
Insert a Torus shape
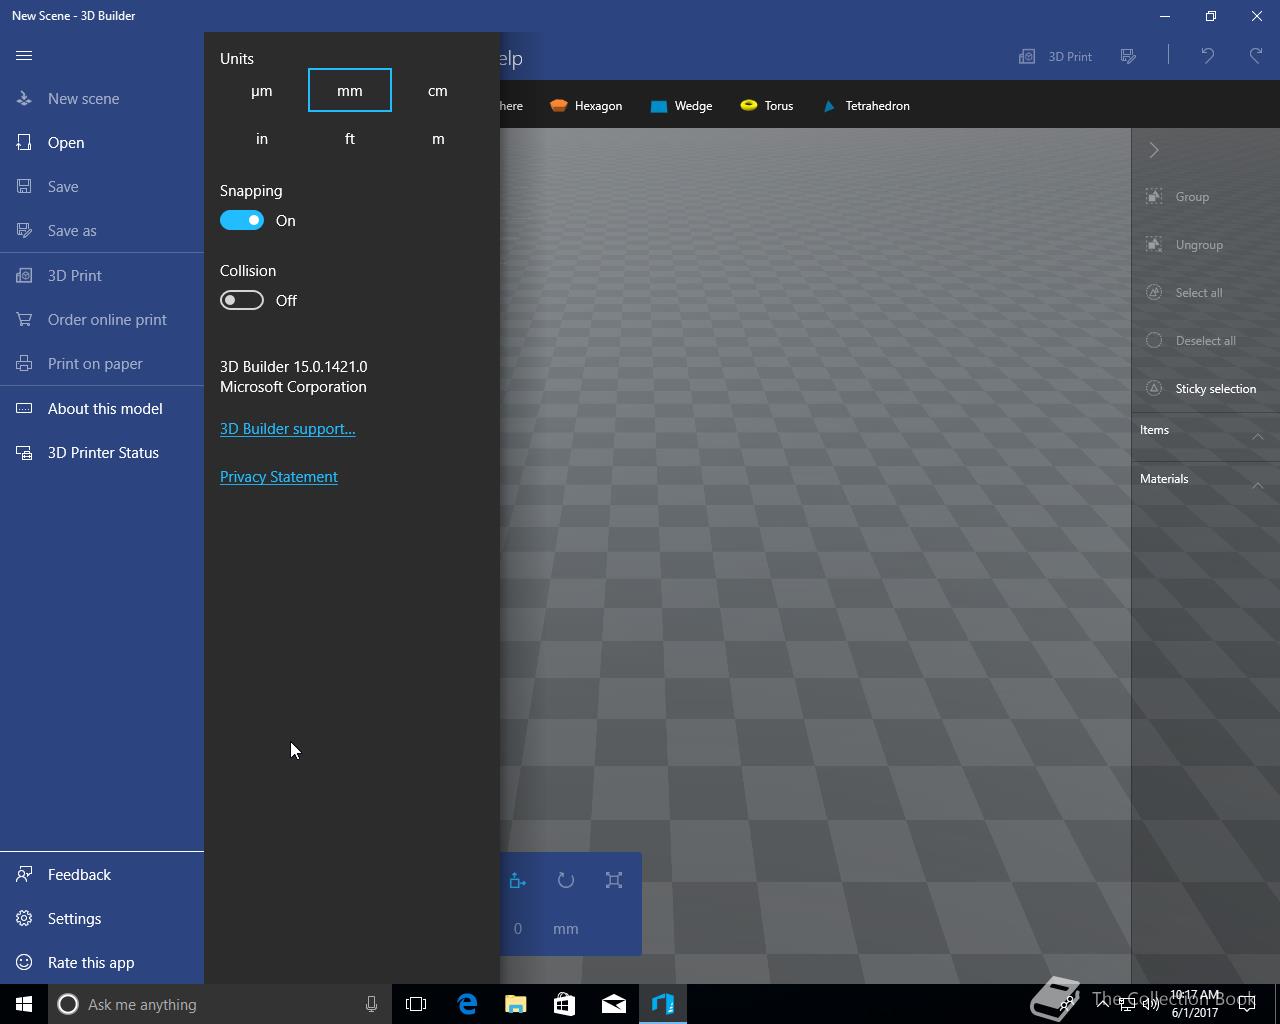(x=767, y=105)
